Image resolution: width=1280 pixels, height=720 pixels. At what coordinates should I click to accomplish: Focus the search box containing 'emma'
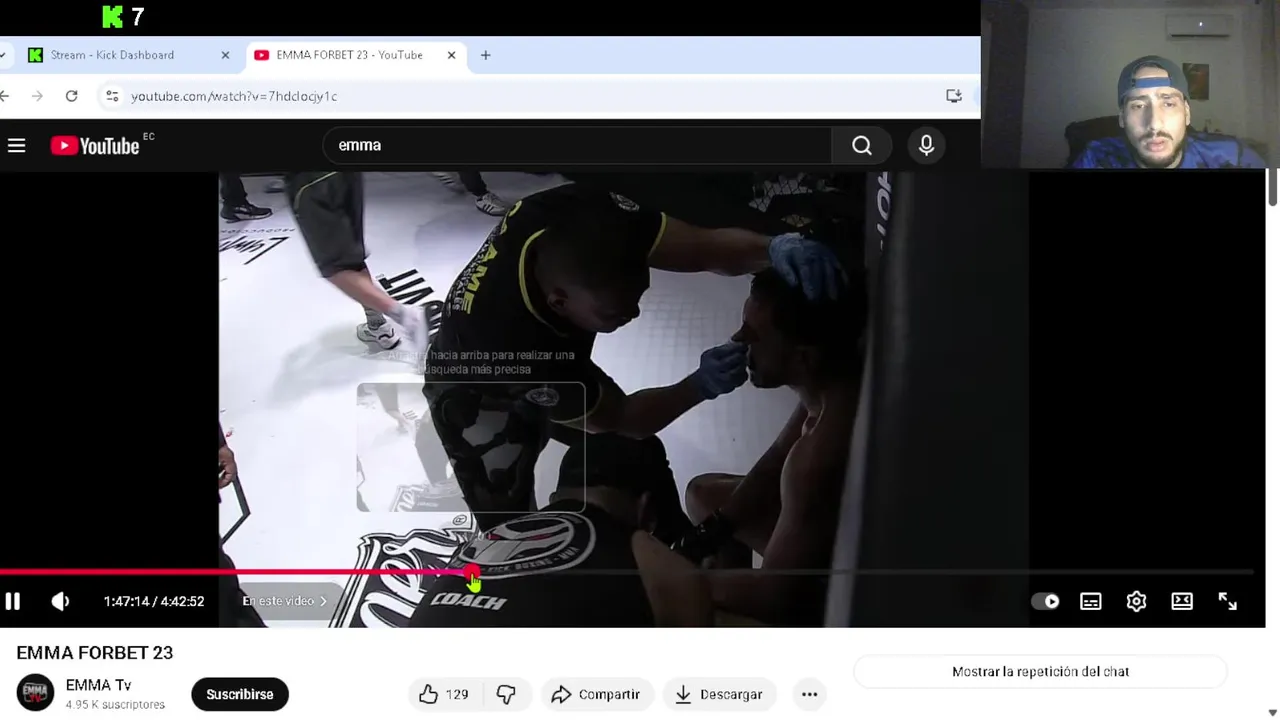pyautogui.click(x=577, y=146)
